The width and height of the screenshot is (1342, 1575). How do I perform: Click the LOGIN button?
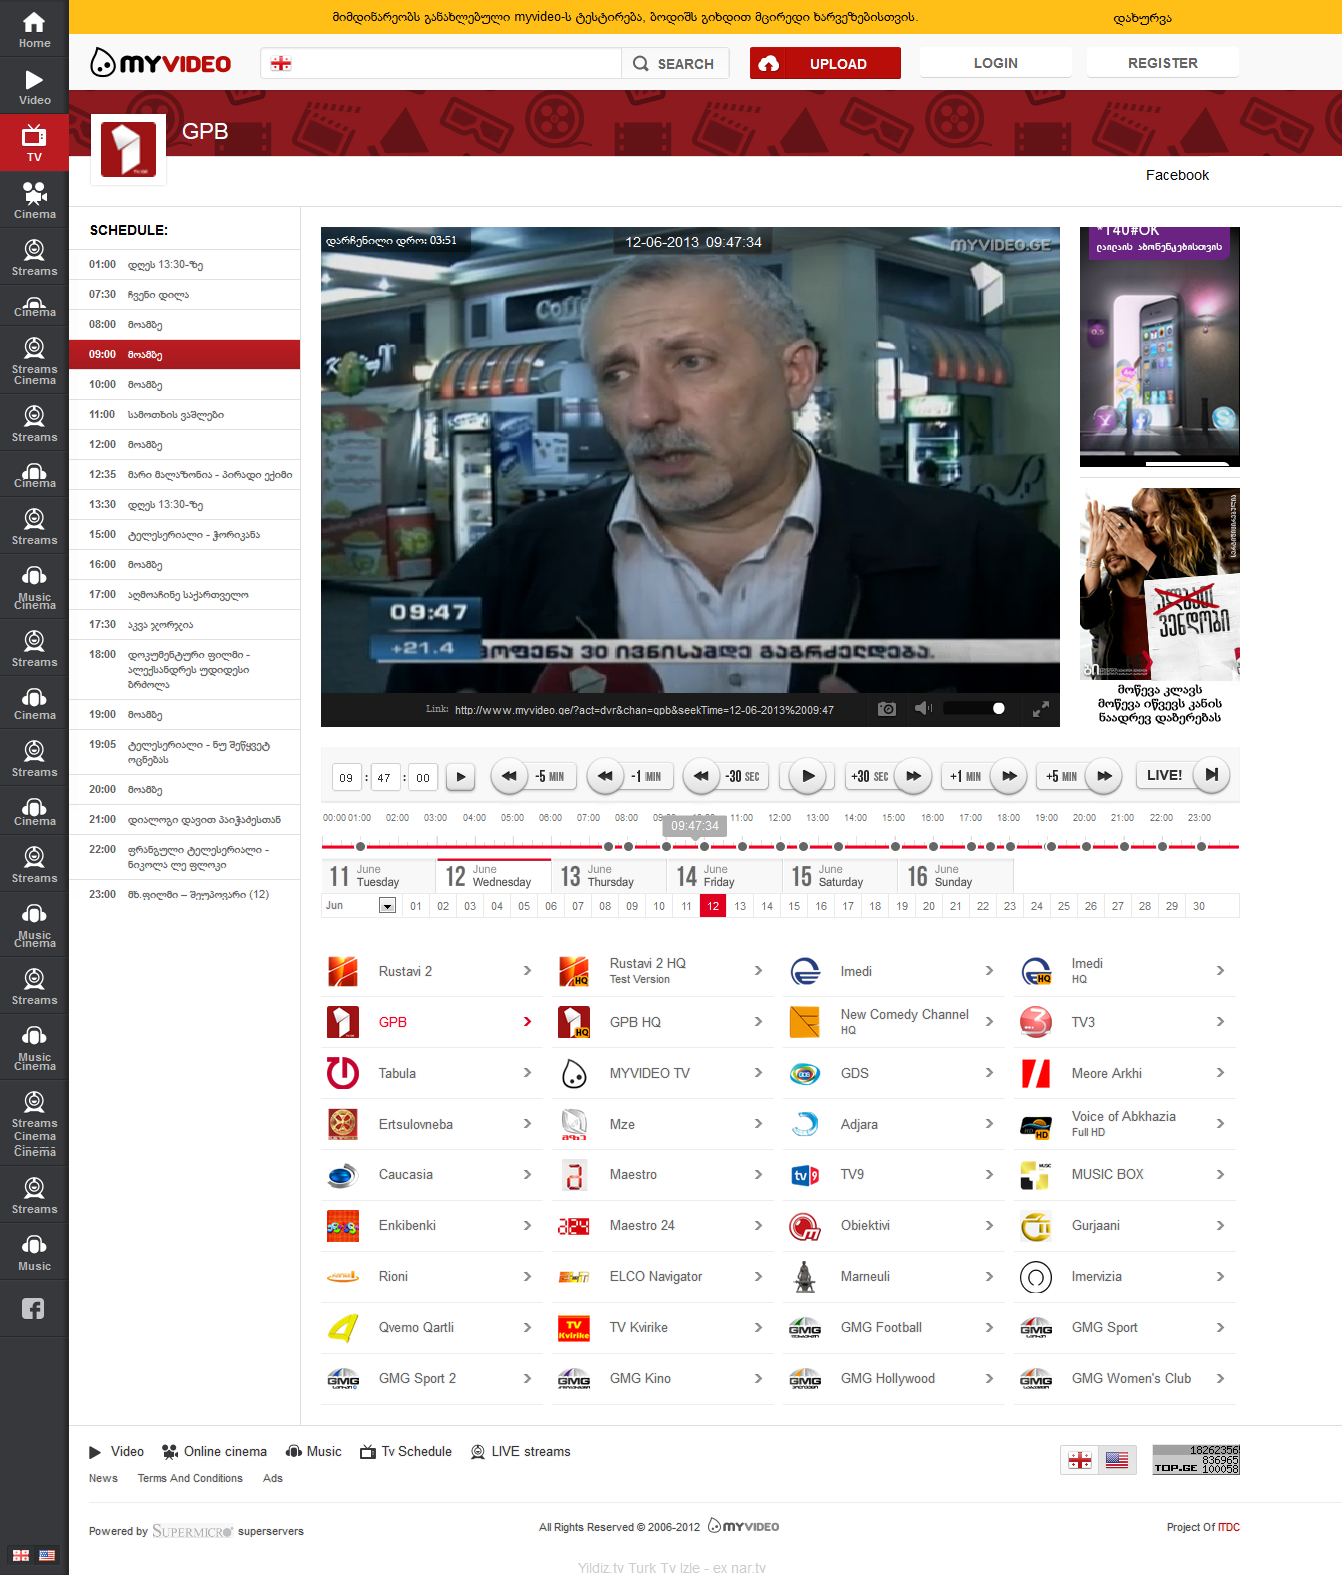tap(995, 63)
